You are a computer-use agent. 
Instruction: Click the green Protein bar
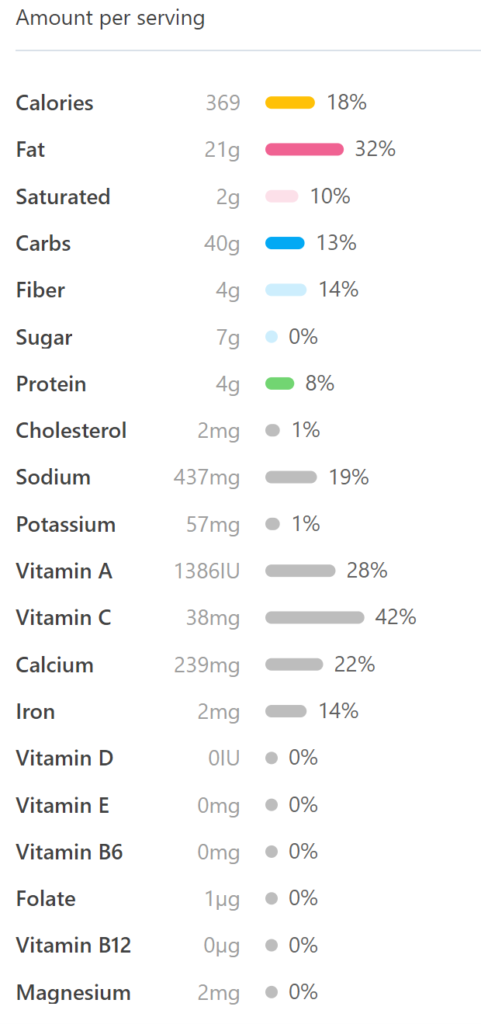pyautogui.click(x=280, y=383)
